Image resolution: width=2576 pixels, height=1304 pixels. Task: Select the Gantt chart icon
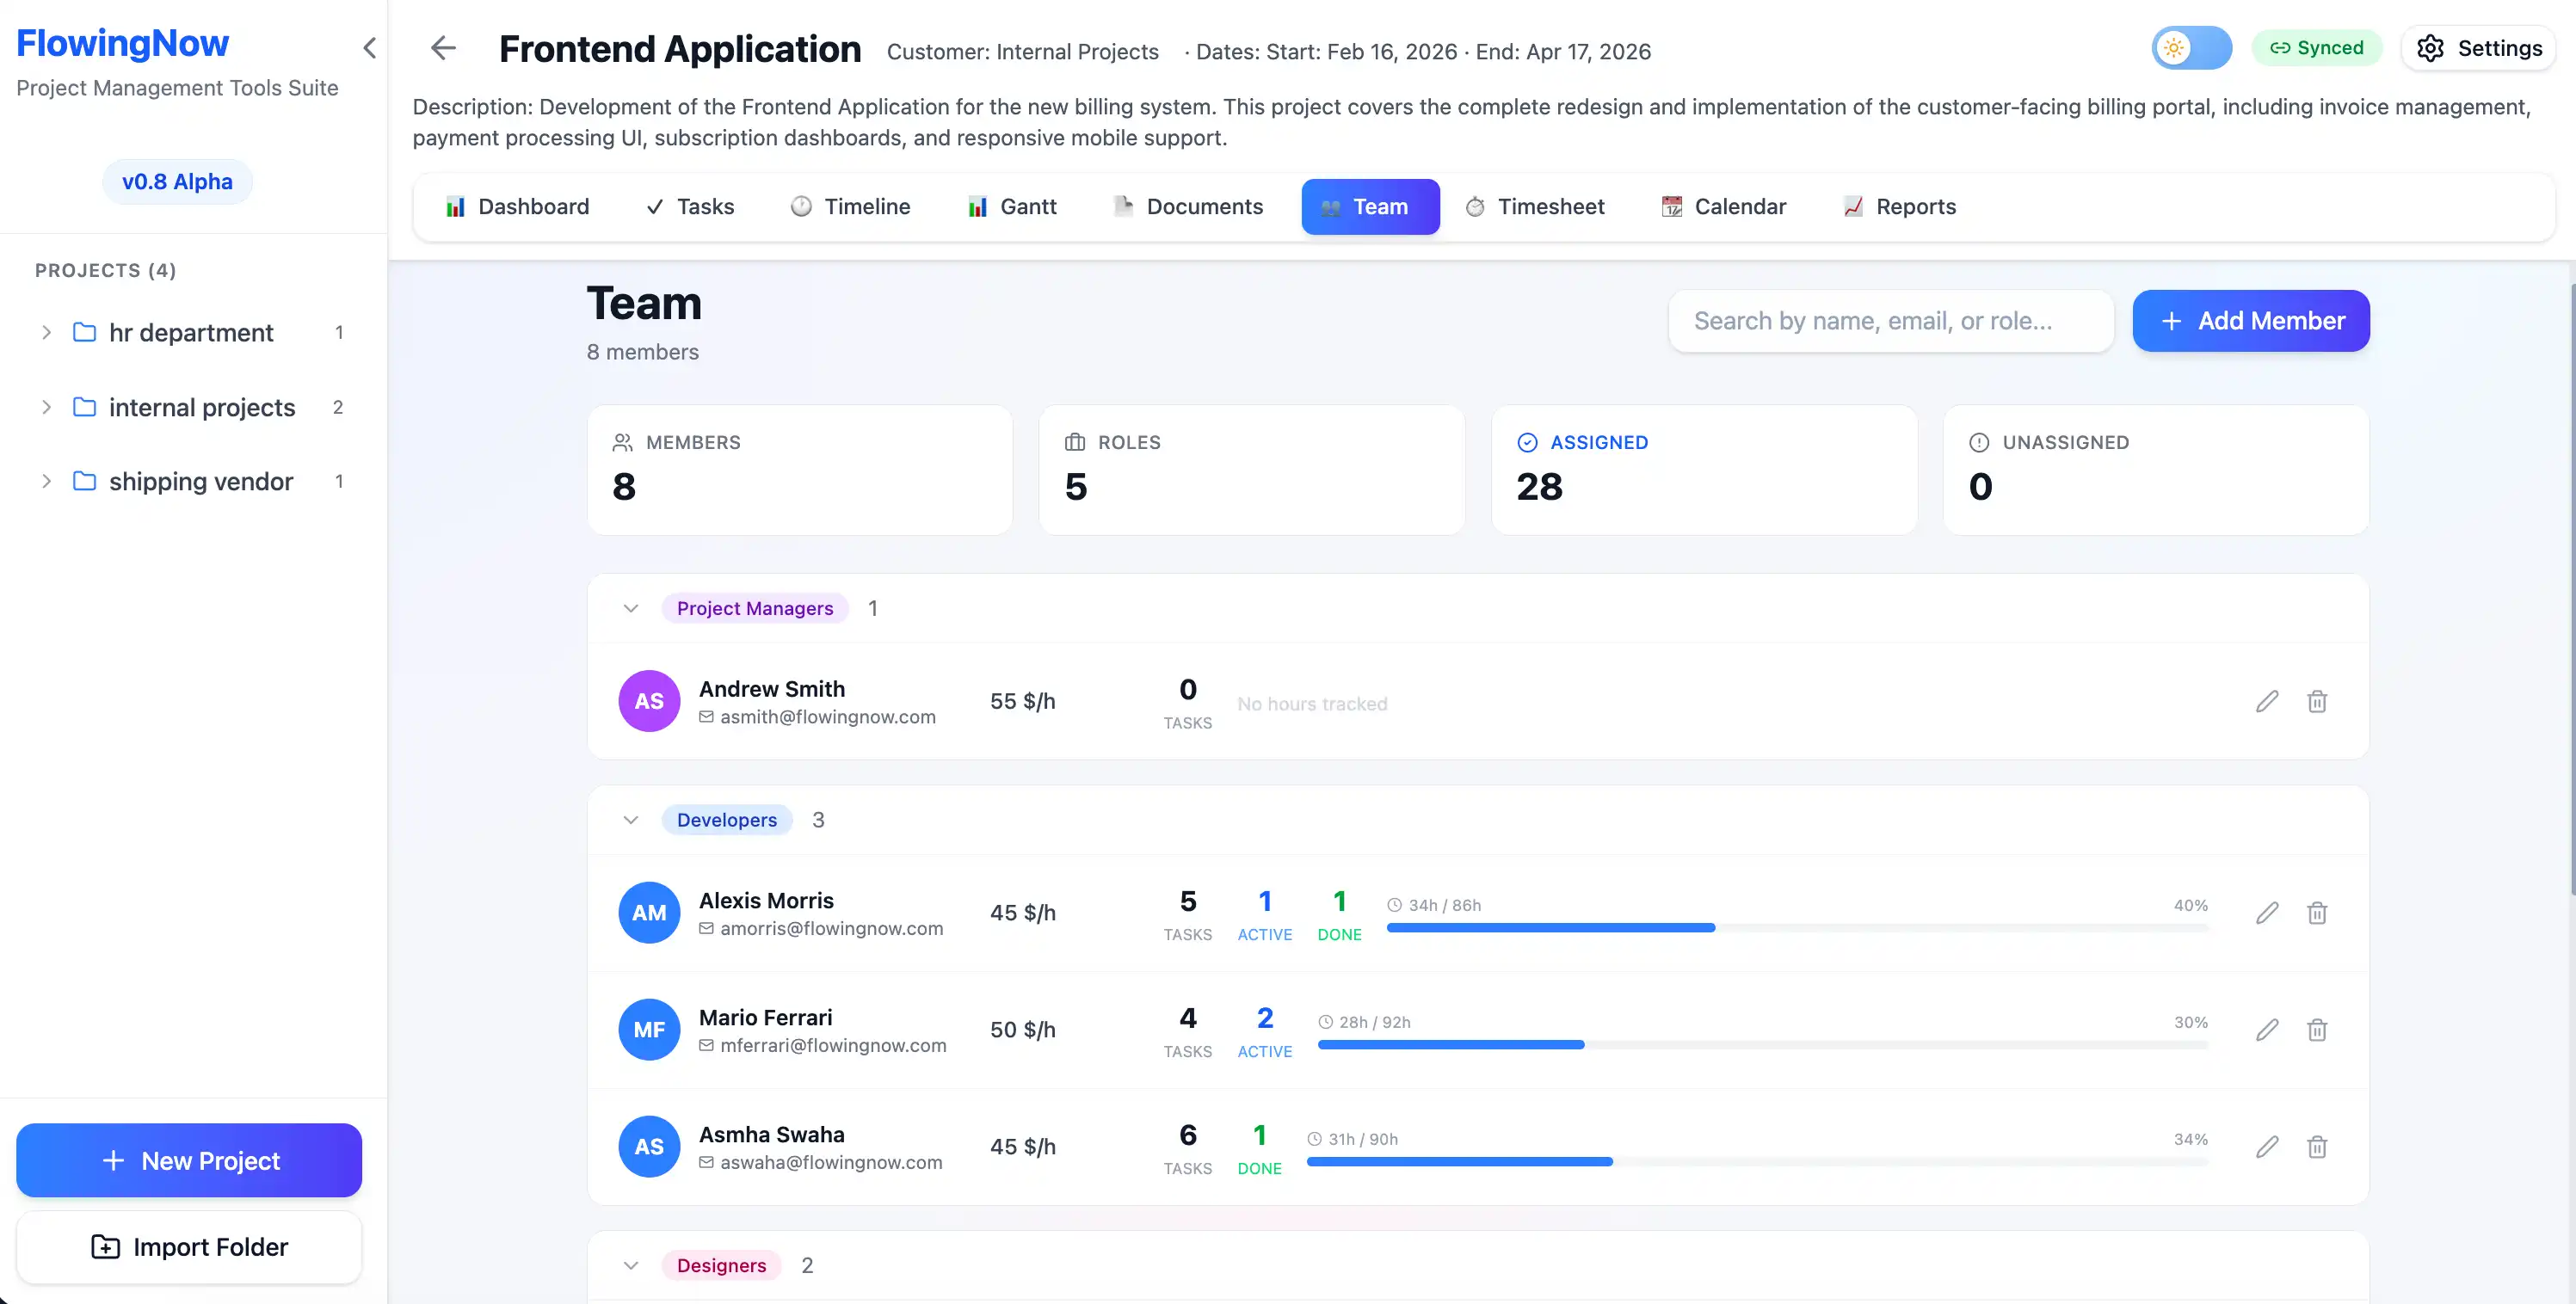click(977, 206)
